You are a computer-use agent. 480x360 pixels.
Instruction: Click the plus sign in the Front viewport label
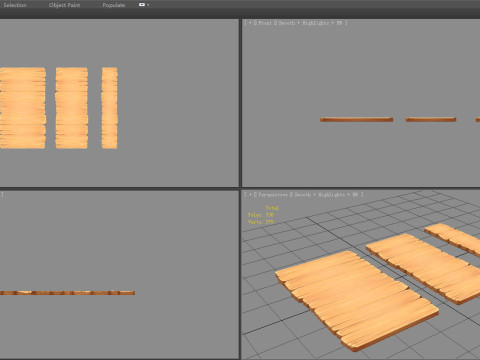[250, 23]
